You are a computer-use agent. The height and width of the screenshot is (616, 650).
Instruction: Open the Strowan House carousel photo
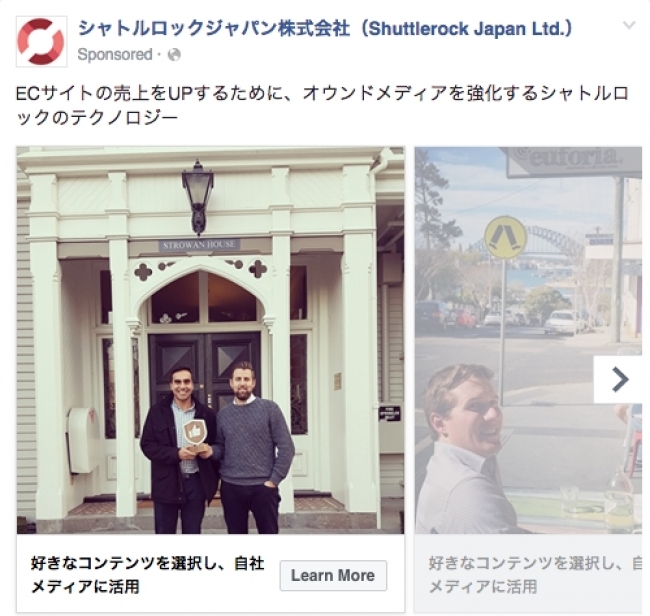point(210,340)
